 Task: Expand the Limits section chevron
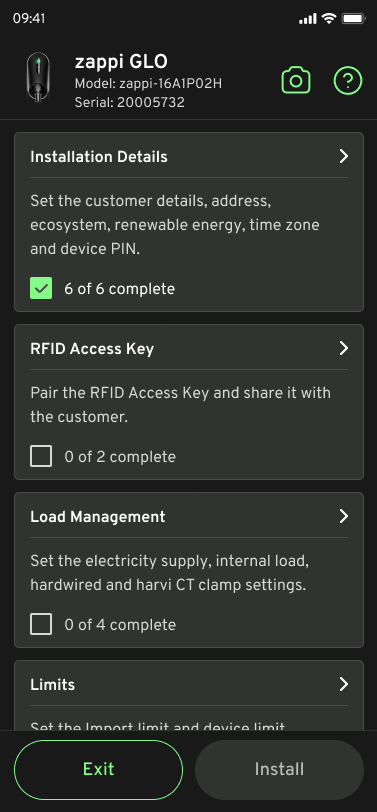pos(343,685)
